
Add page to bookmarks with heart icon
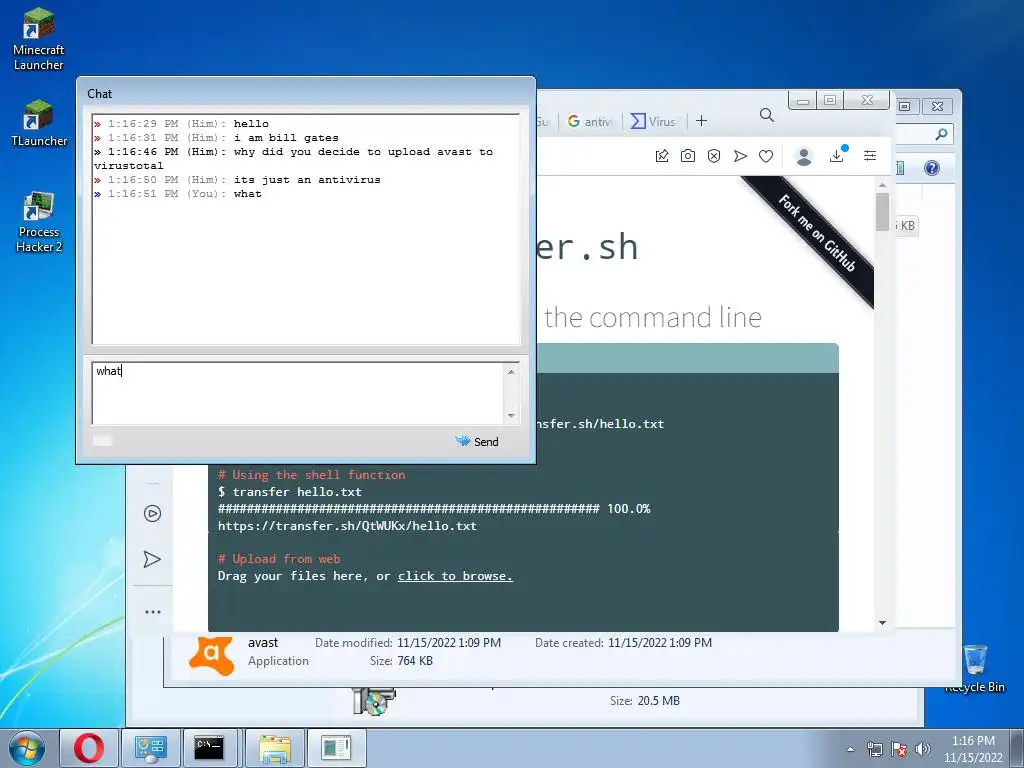766,156
